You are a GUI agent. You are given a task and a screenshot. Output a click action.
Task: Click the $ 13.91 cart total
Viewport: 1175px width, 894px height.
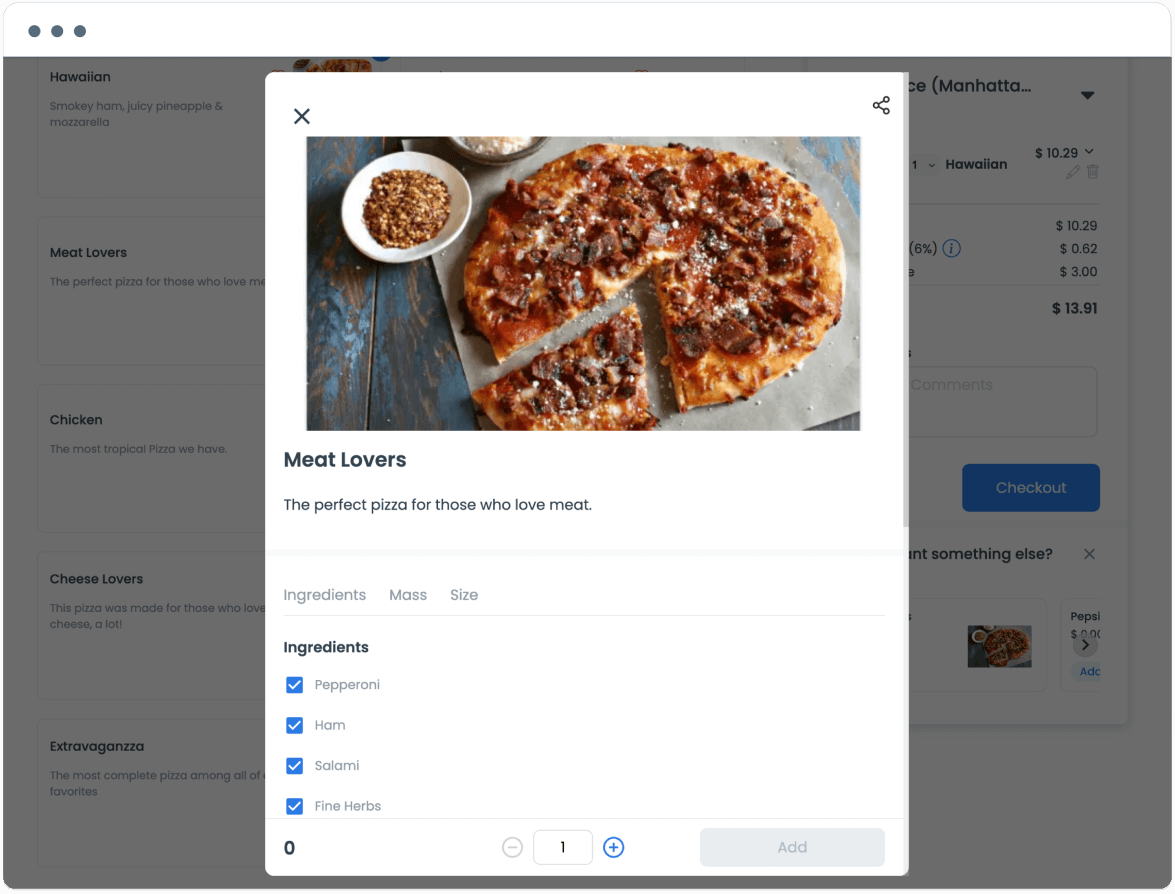1075,309
